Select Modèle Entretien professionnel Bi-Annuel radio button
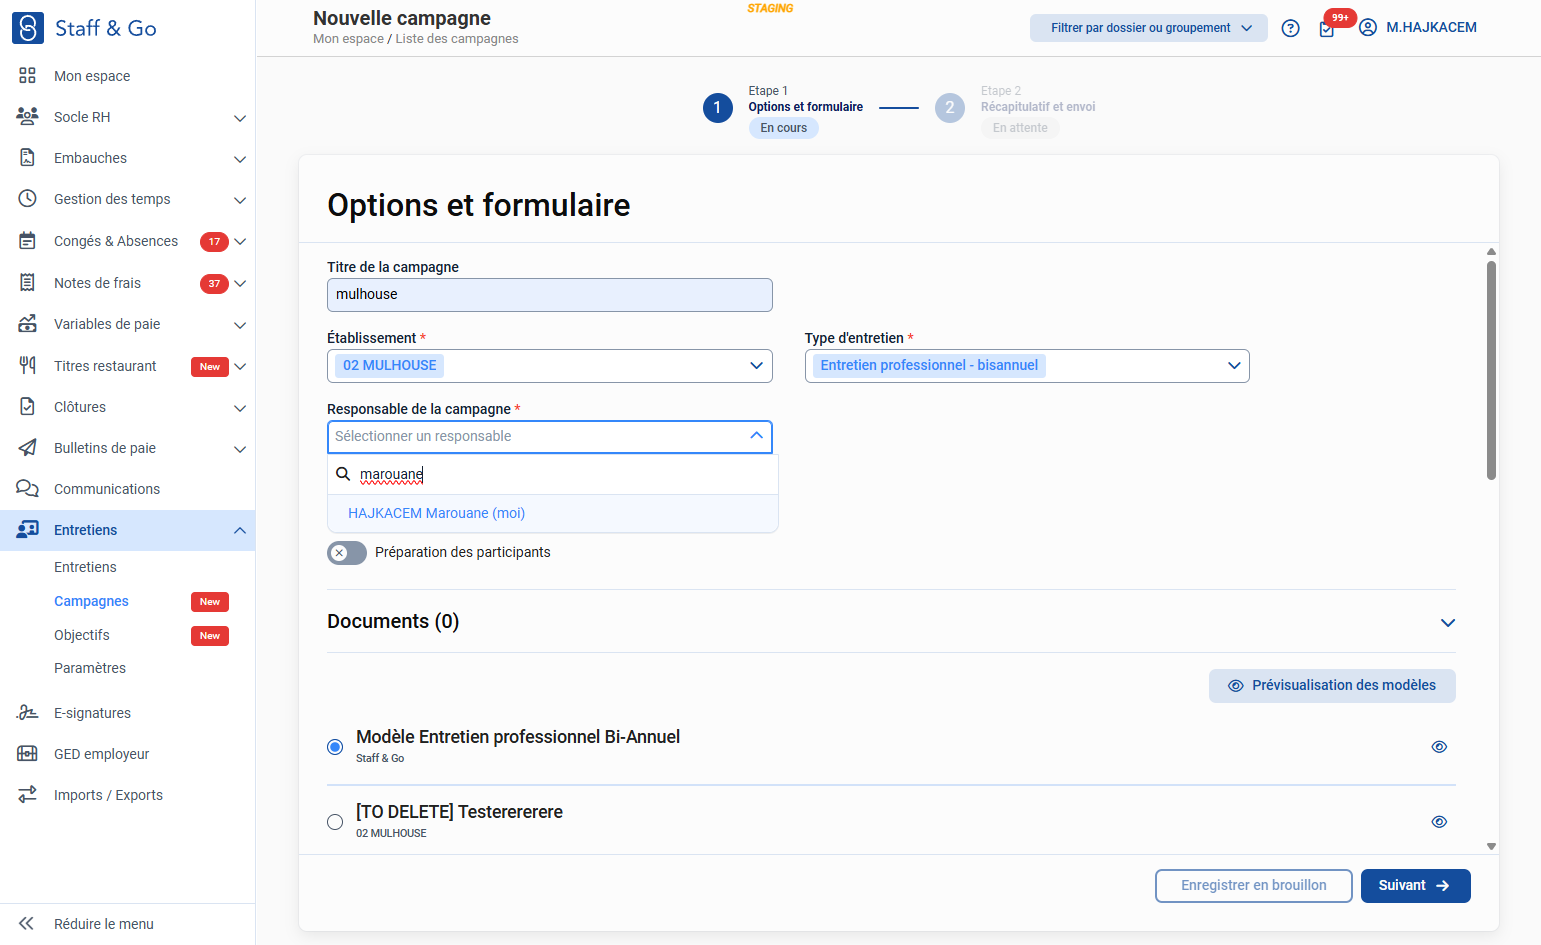1541x945 pixels. click(x=335, y=747)
